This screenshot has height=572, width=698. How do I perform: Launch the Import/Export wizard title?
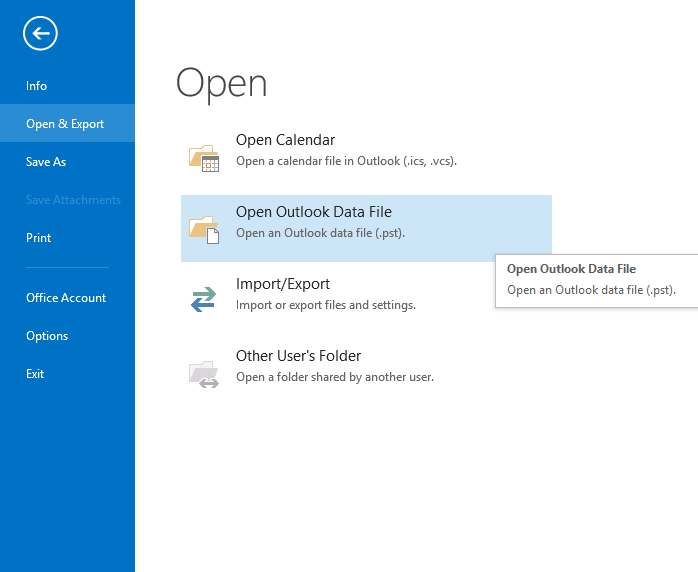[283, 284]
